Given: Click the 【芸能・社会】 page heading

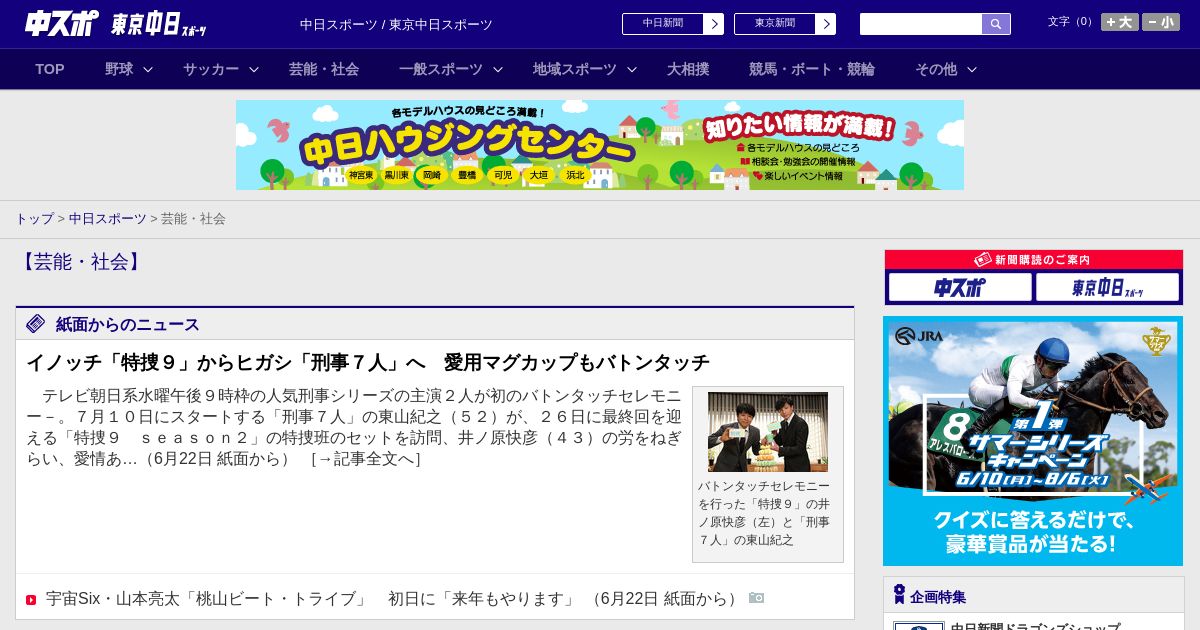Looking at the screenshot, I should coord(81,262).
